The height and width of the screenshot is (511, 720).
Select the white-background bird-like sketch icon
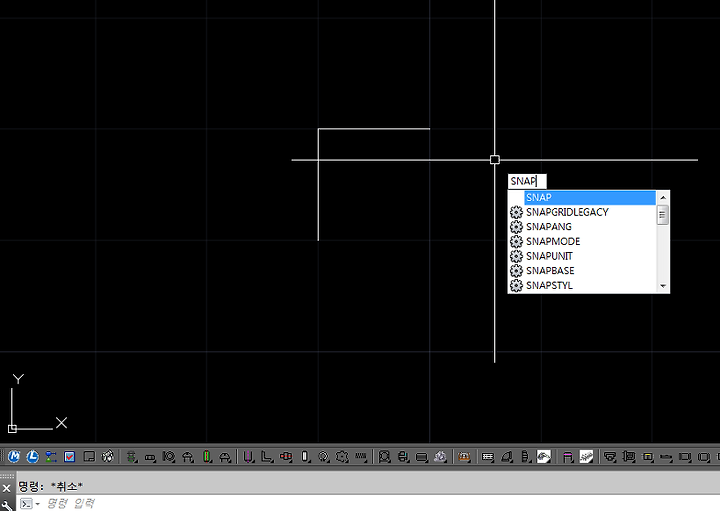point(544,456)
